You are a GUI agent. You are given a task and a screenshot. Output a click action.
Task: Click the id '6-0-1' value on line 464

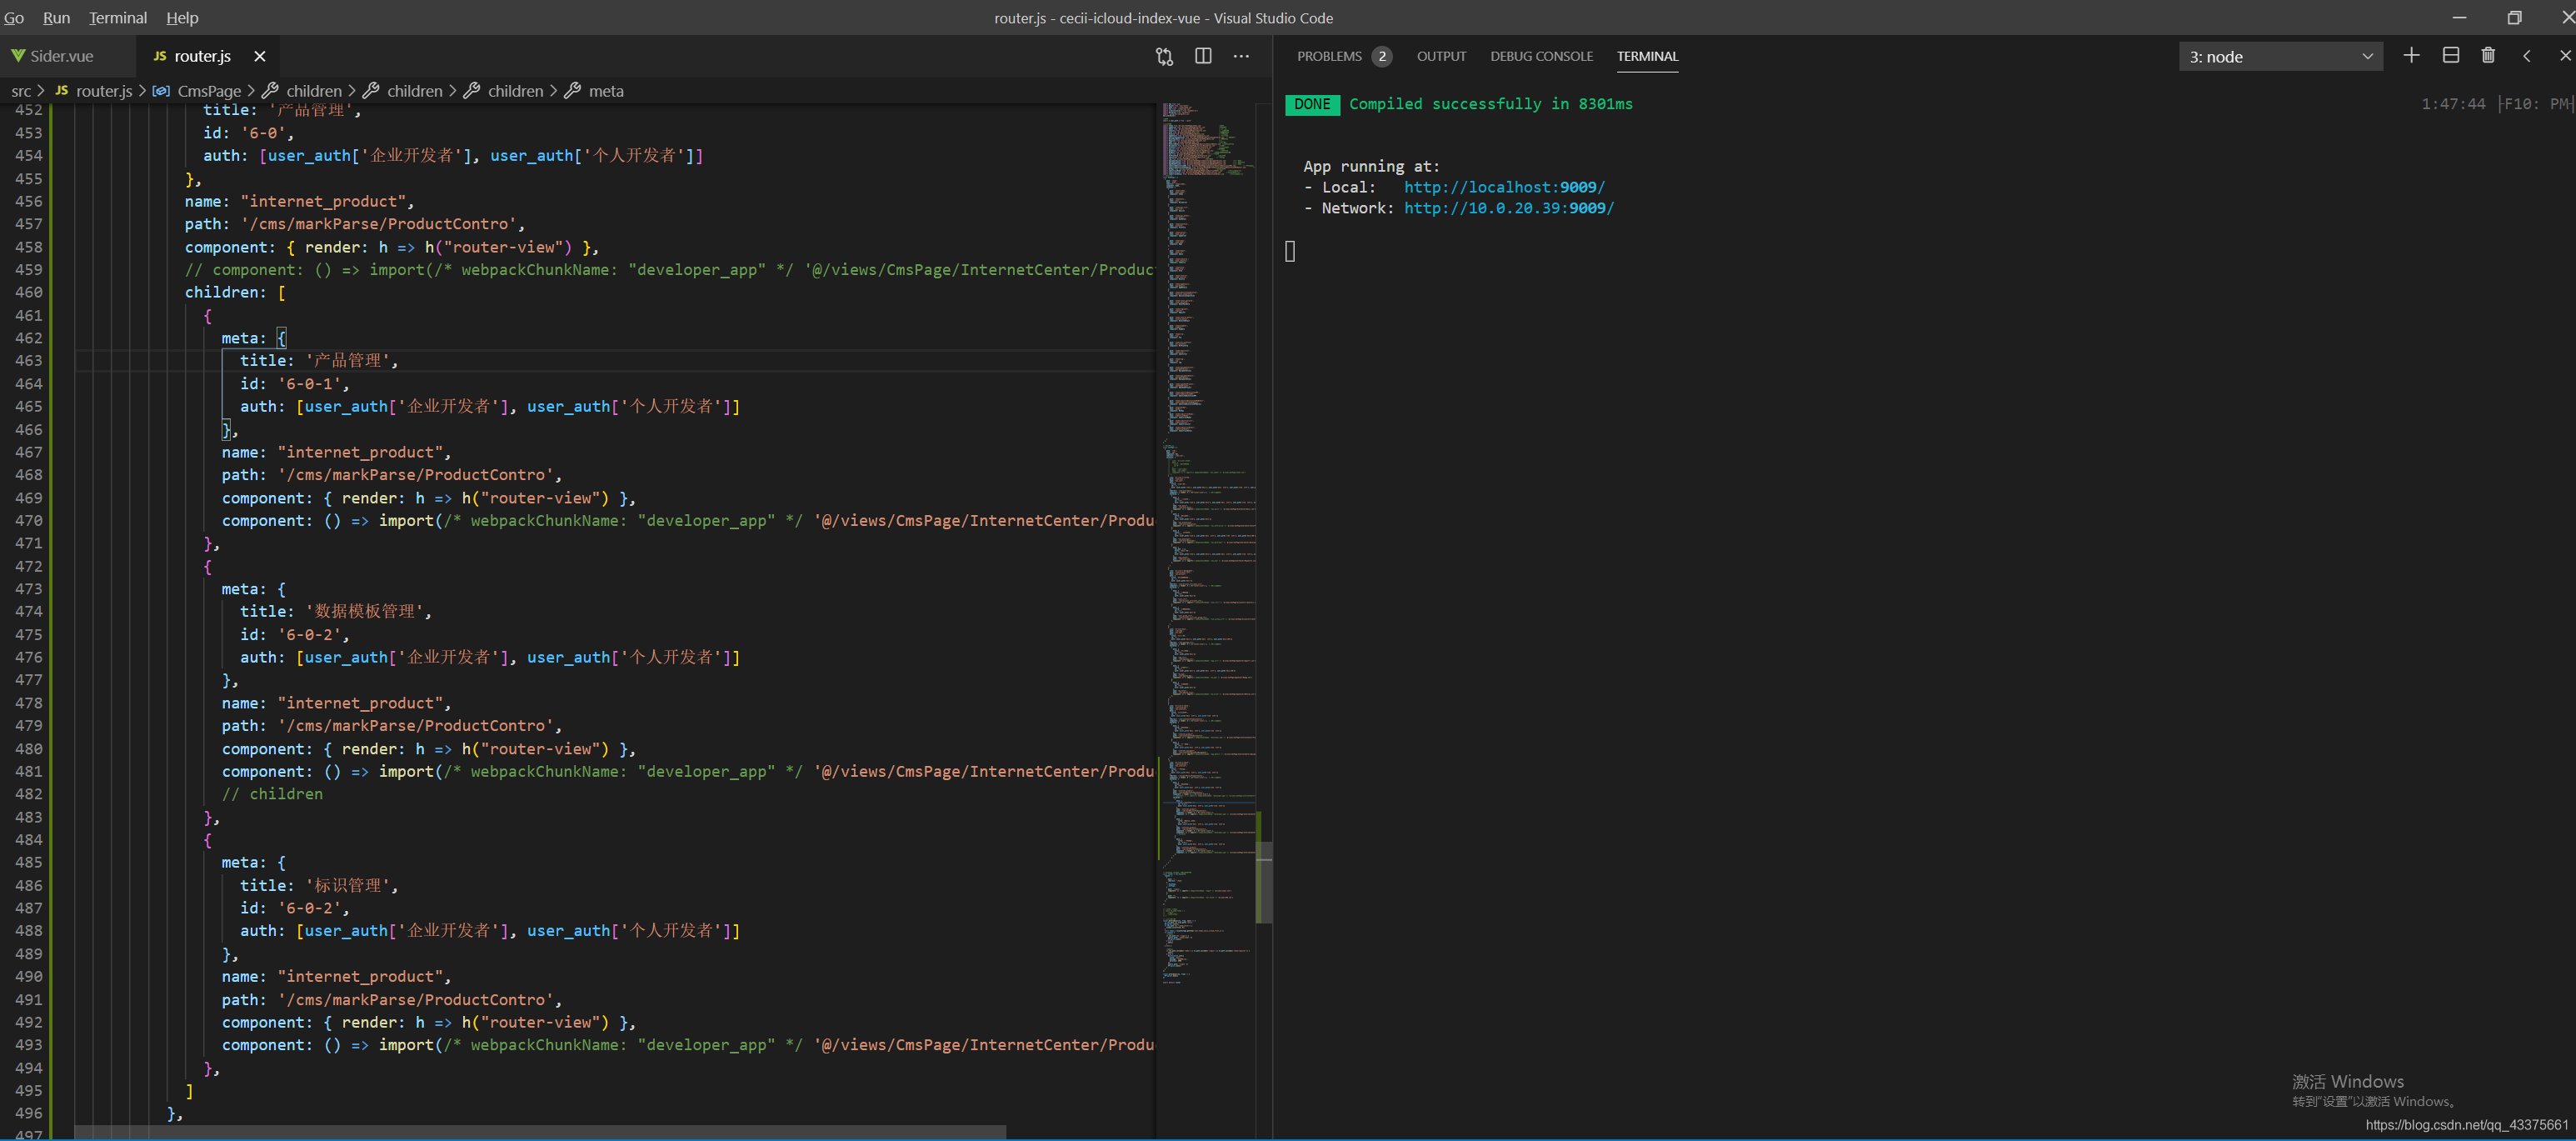pyautogui.click(x=309, y=384)
